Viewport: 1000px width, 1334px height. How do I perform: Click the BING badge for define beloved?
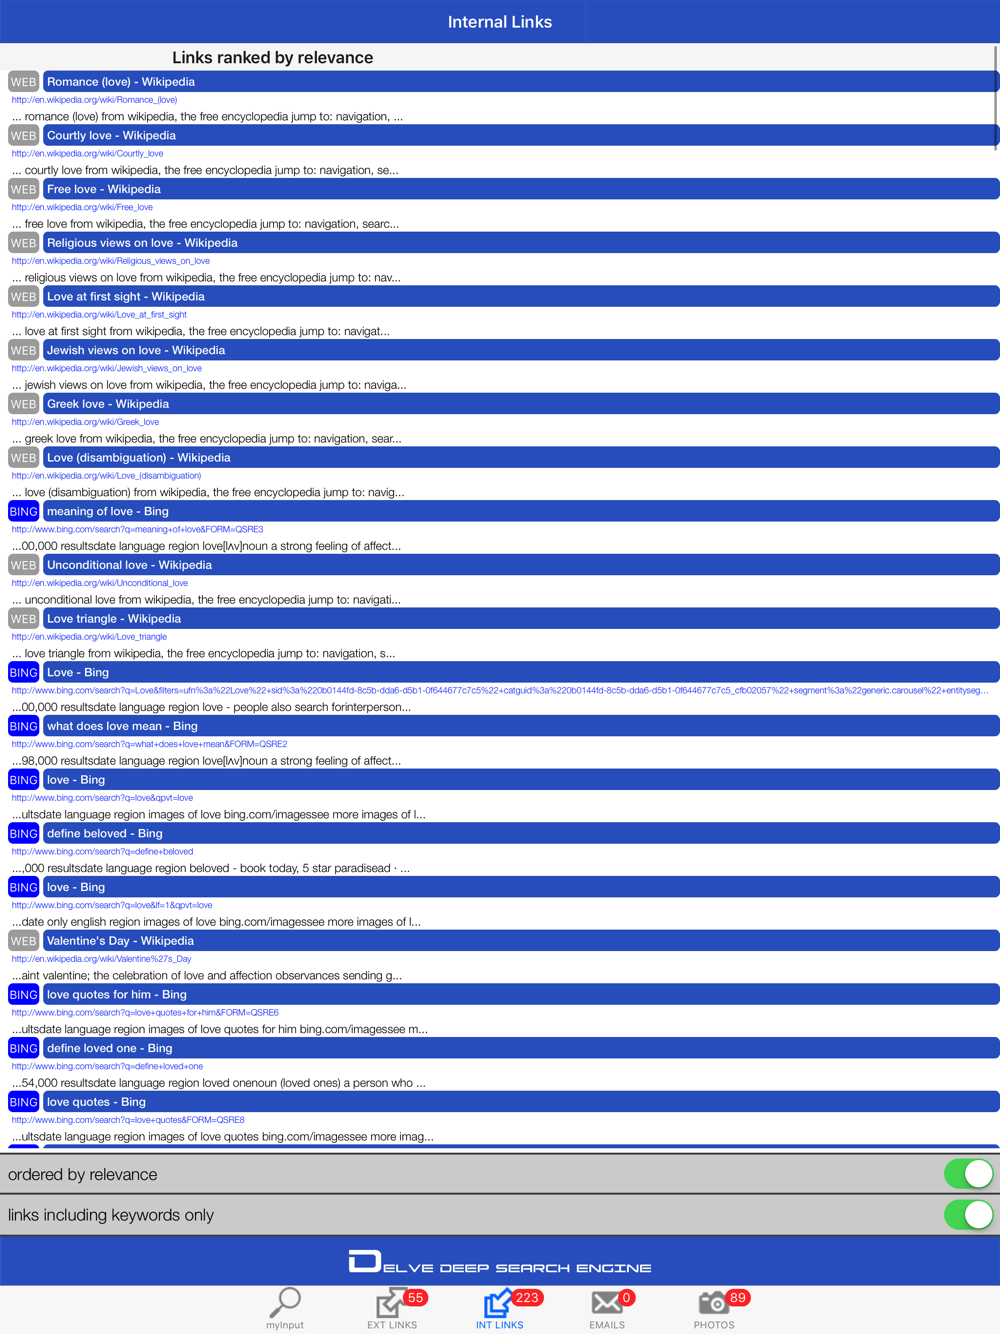pyautogui.click(x=23, y=834)
